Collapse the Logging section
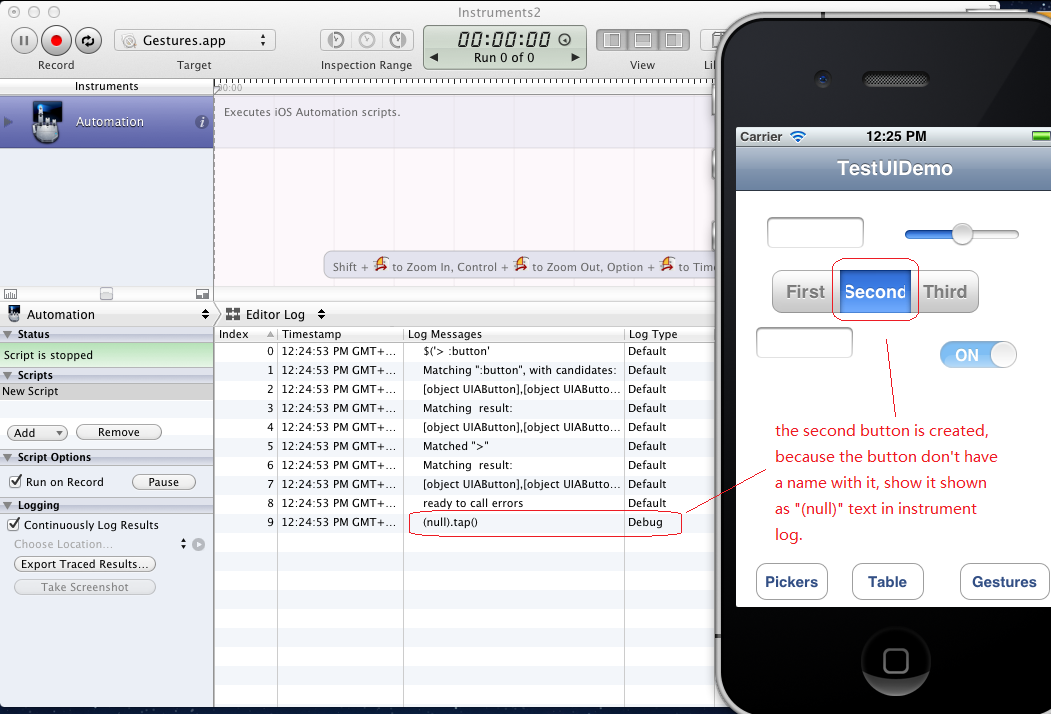The image size is (1051, 714). [7, 505]
